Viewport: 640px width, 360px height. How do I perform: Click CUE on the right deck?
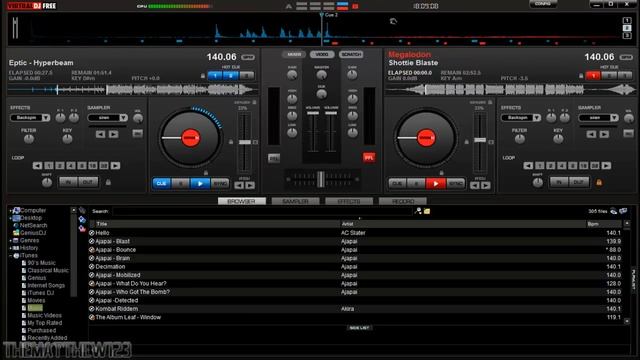(x=397, y=184)
